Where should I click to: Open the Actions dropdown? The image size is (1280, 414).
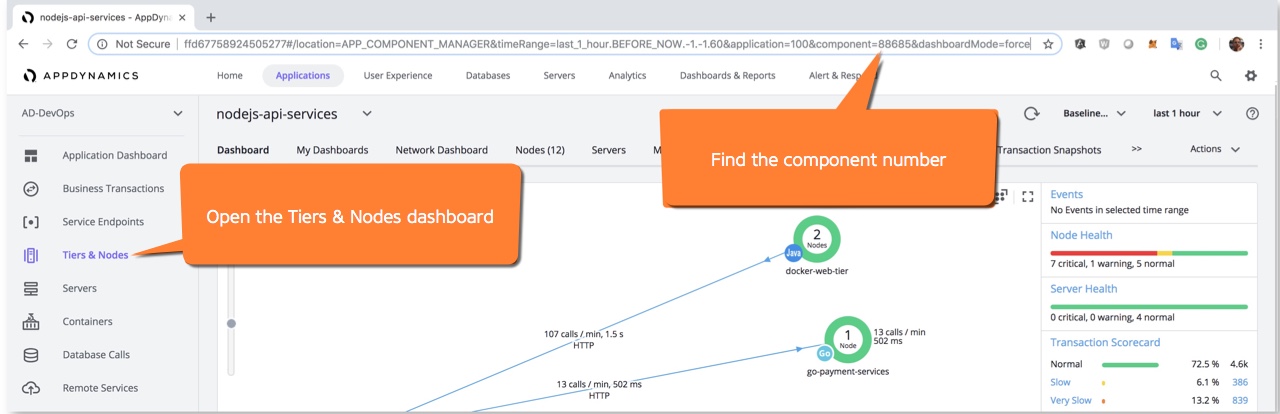pyautogui.click(x=1215, y=149)
